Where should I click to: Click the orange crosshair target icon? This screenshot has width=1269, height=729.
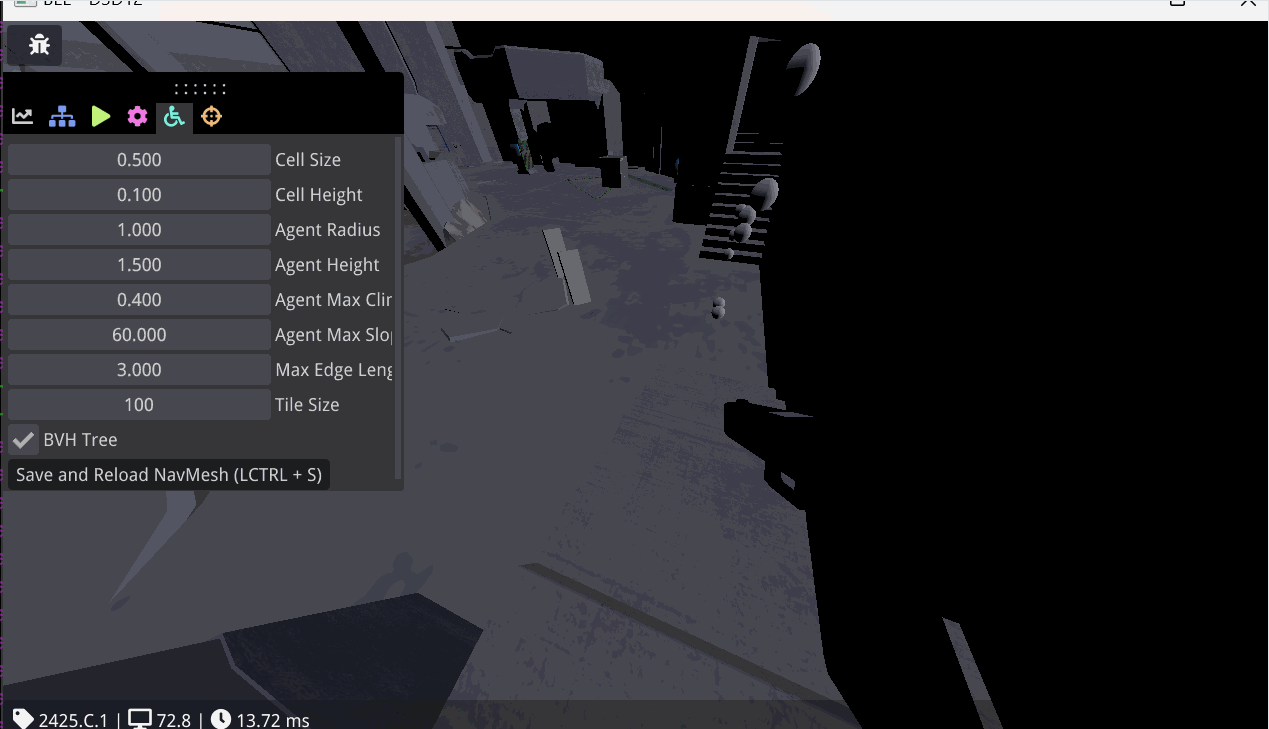211,116
